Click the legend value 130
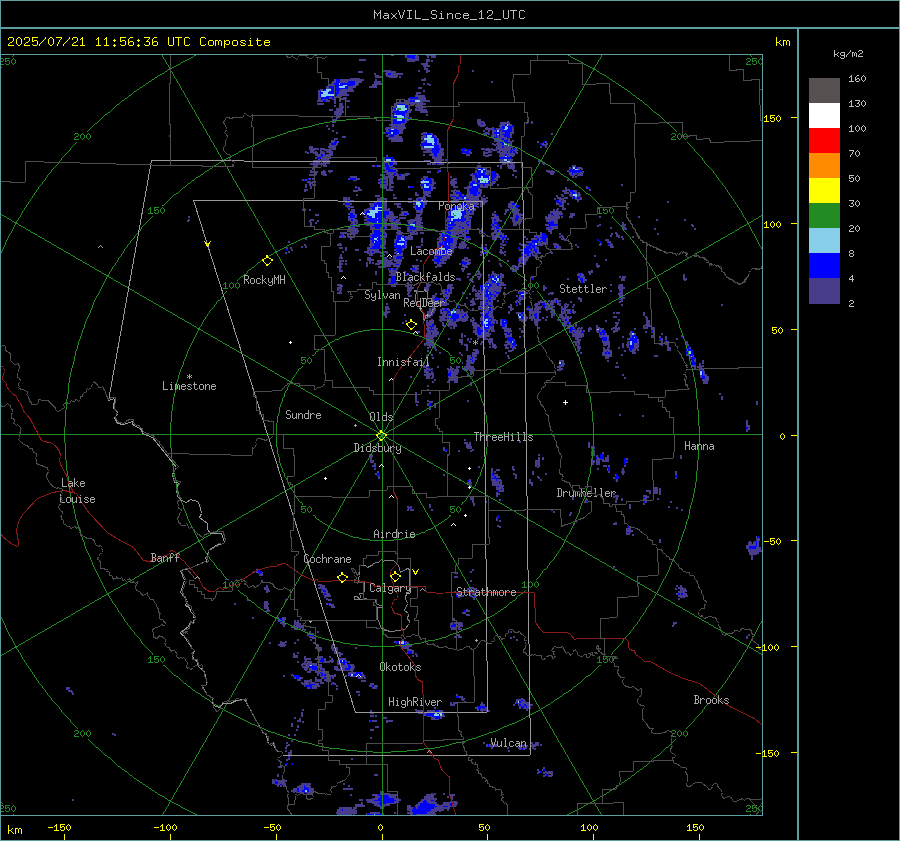Image resolution: width=900 pixels, height=841 pixels. click(x=857, y=103)
